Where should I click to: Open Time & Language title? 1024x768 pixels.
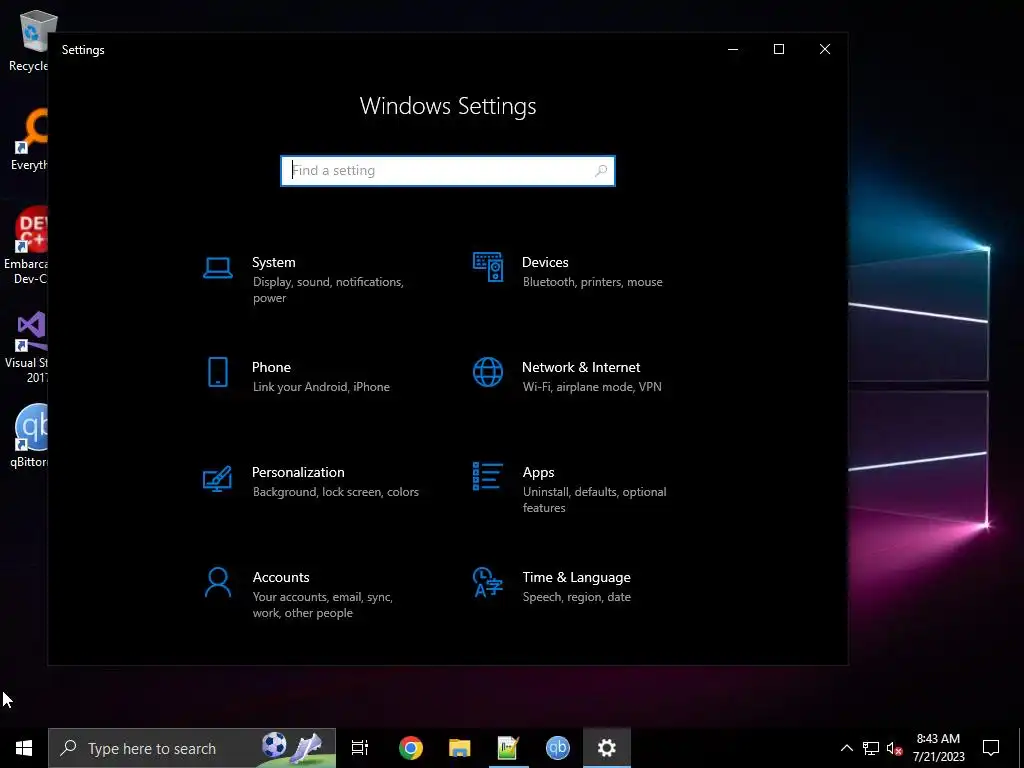[x=577, y=577]
